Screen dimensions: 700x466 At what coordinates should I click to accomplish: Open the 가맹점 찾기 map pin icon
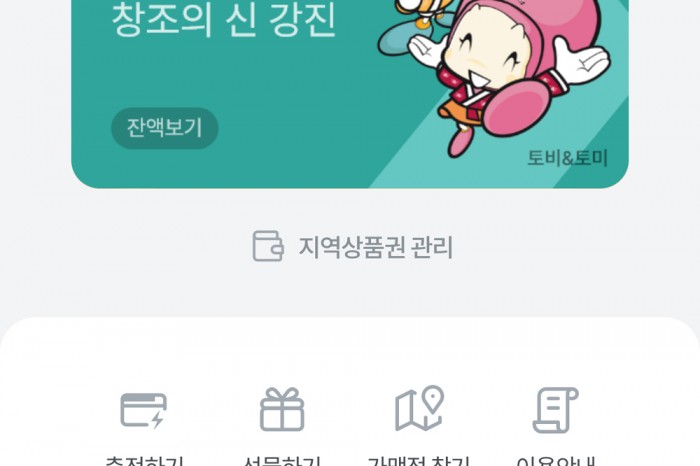[x=420, y=408]
